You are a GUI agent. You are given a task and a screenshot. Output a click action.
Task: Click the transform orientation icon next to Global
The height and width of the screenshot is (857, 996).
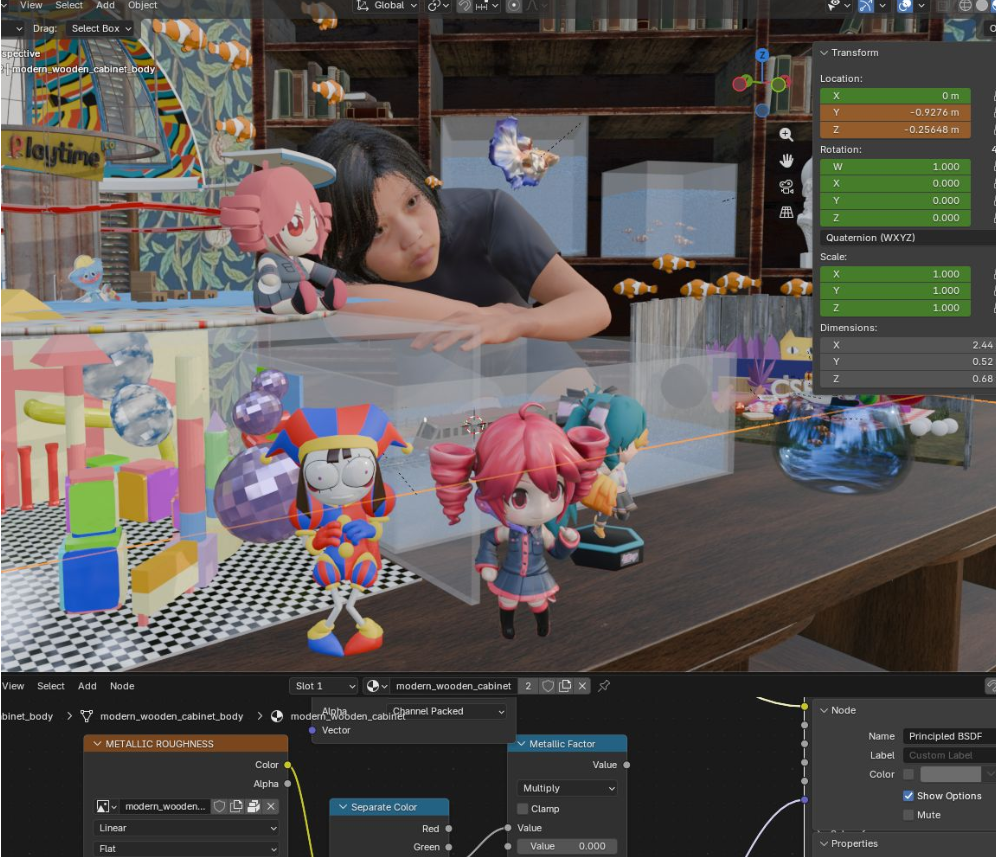pos(363,5)
